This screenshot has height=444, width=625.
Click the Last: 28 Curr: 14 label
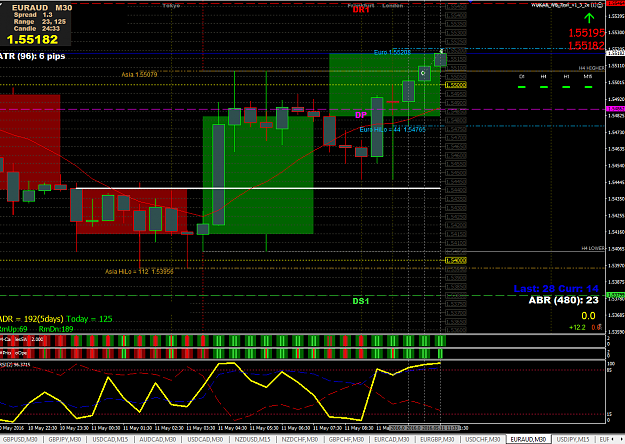tap(556, 289)
